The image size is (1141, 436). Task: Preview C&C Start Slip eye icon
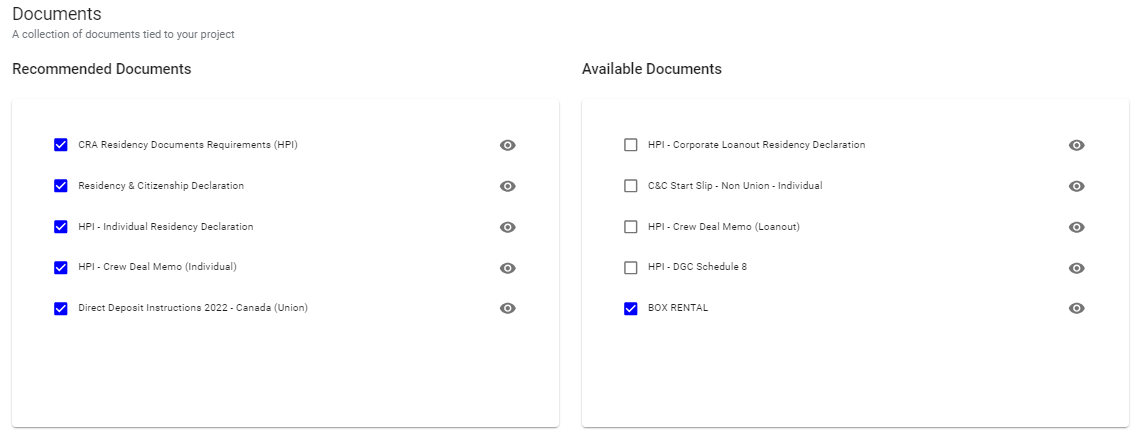[1077, 186]
